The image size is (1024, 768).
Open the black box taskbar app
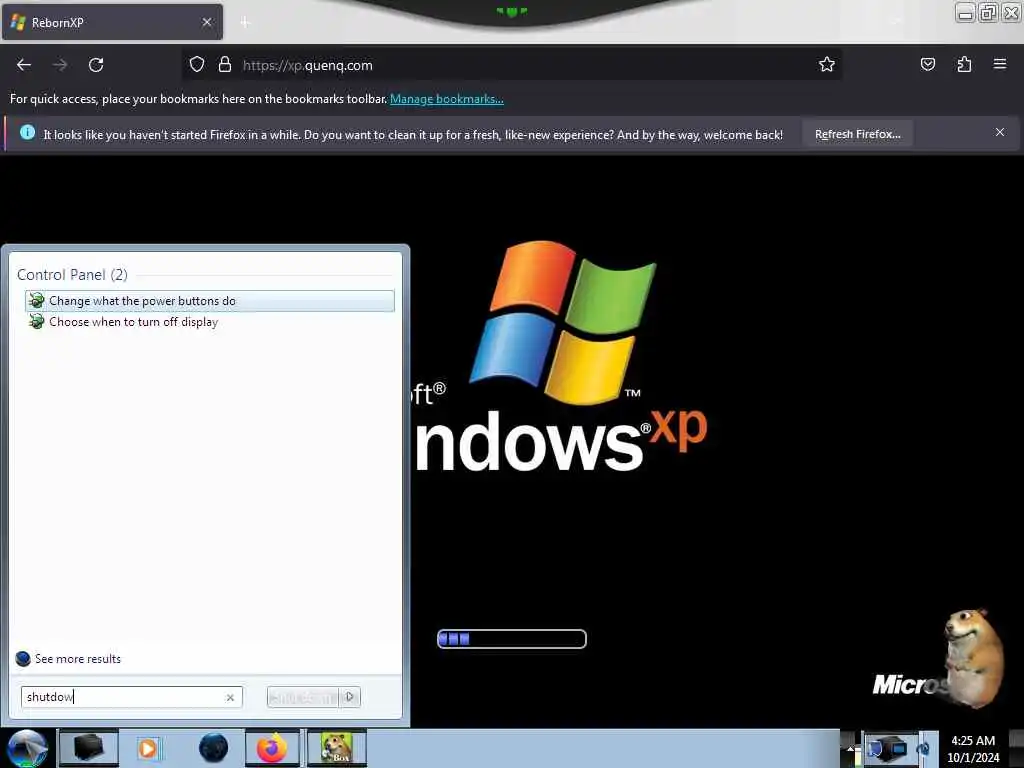(88, 748)
